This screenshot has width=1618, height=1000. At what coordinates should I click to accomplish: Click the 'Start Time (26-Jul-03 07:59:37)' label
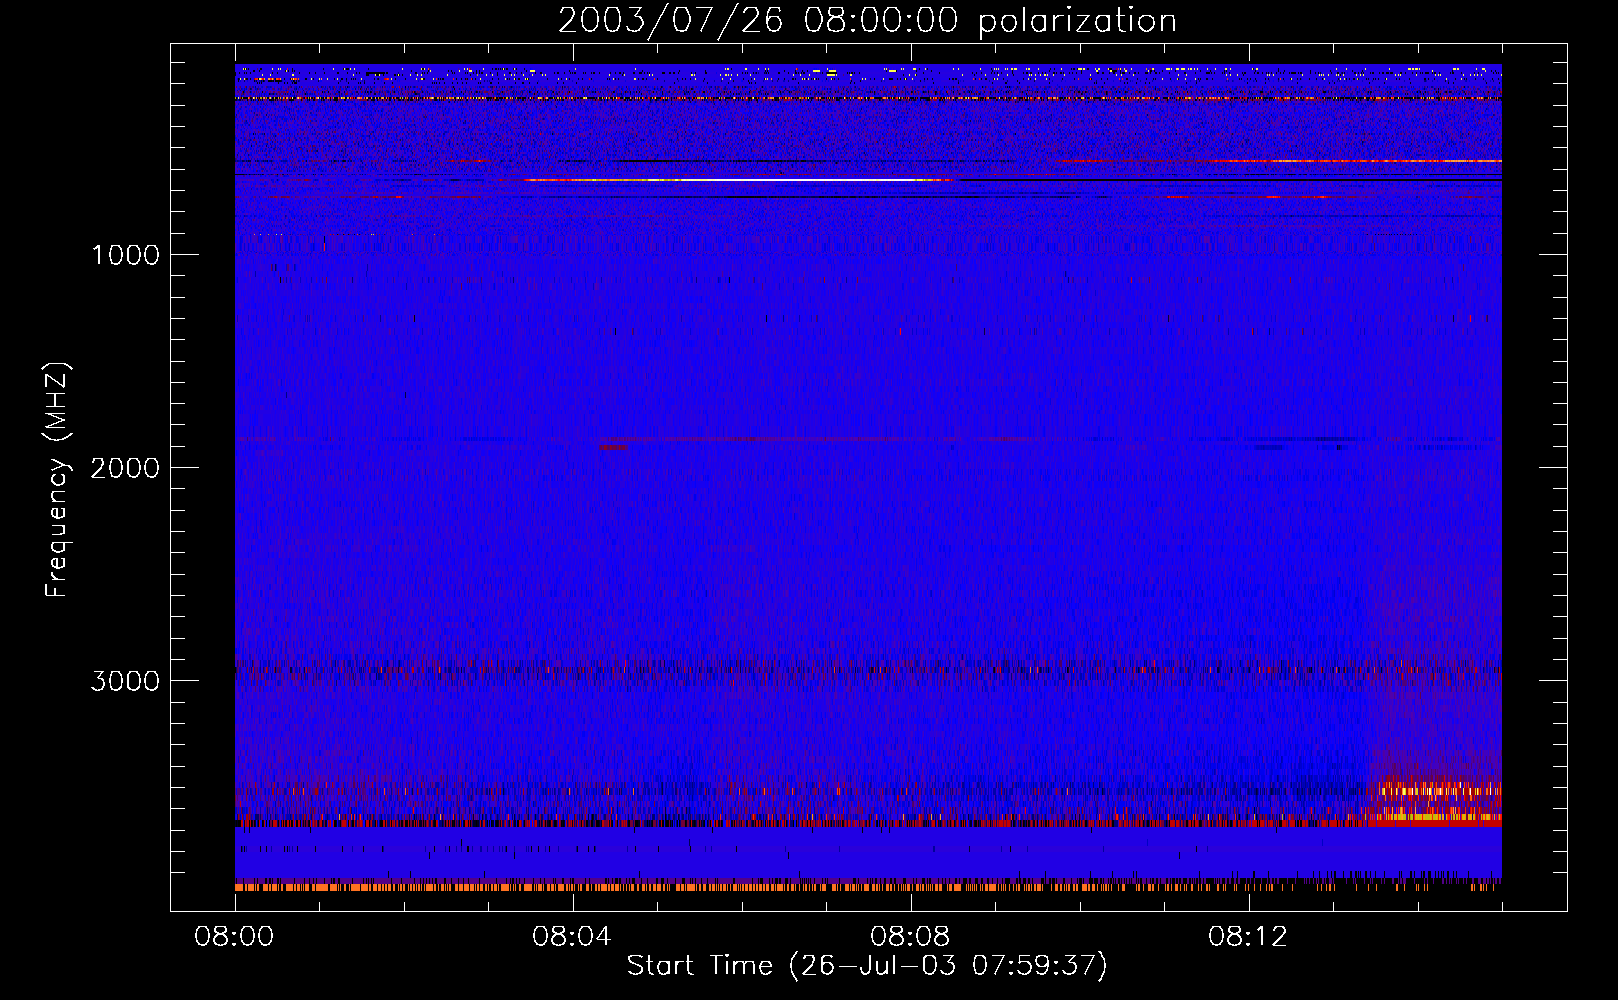click(x=867, y=966)
